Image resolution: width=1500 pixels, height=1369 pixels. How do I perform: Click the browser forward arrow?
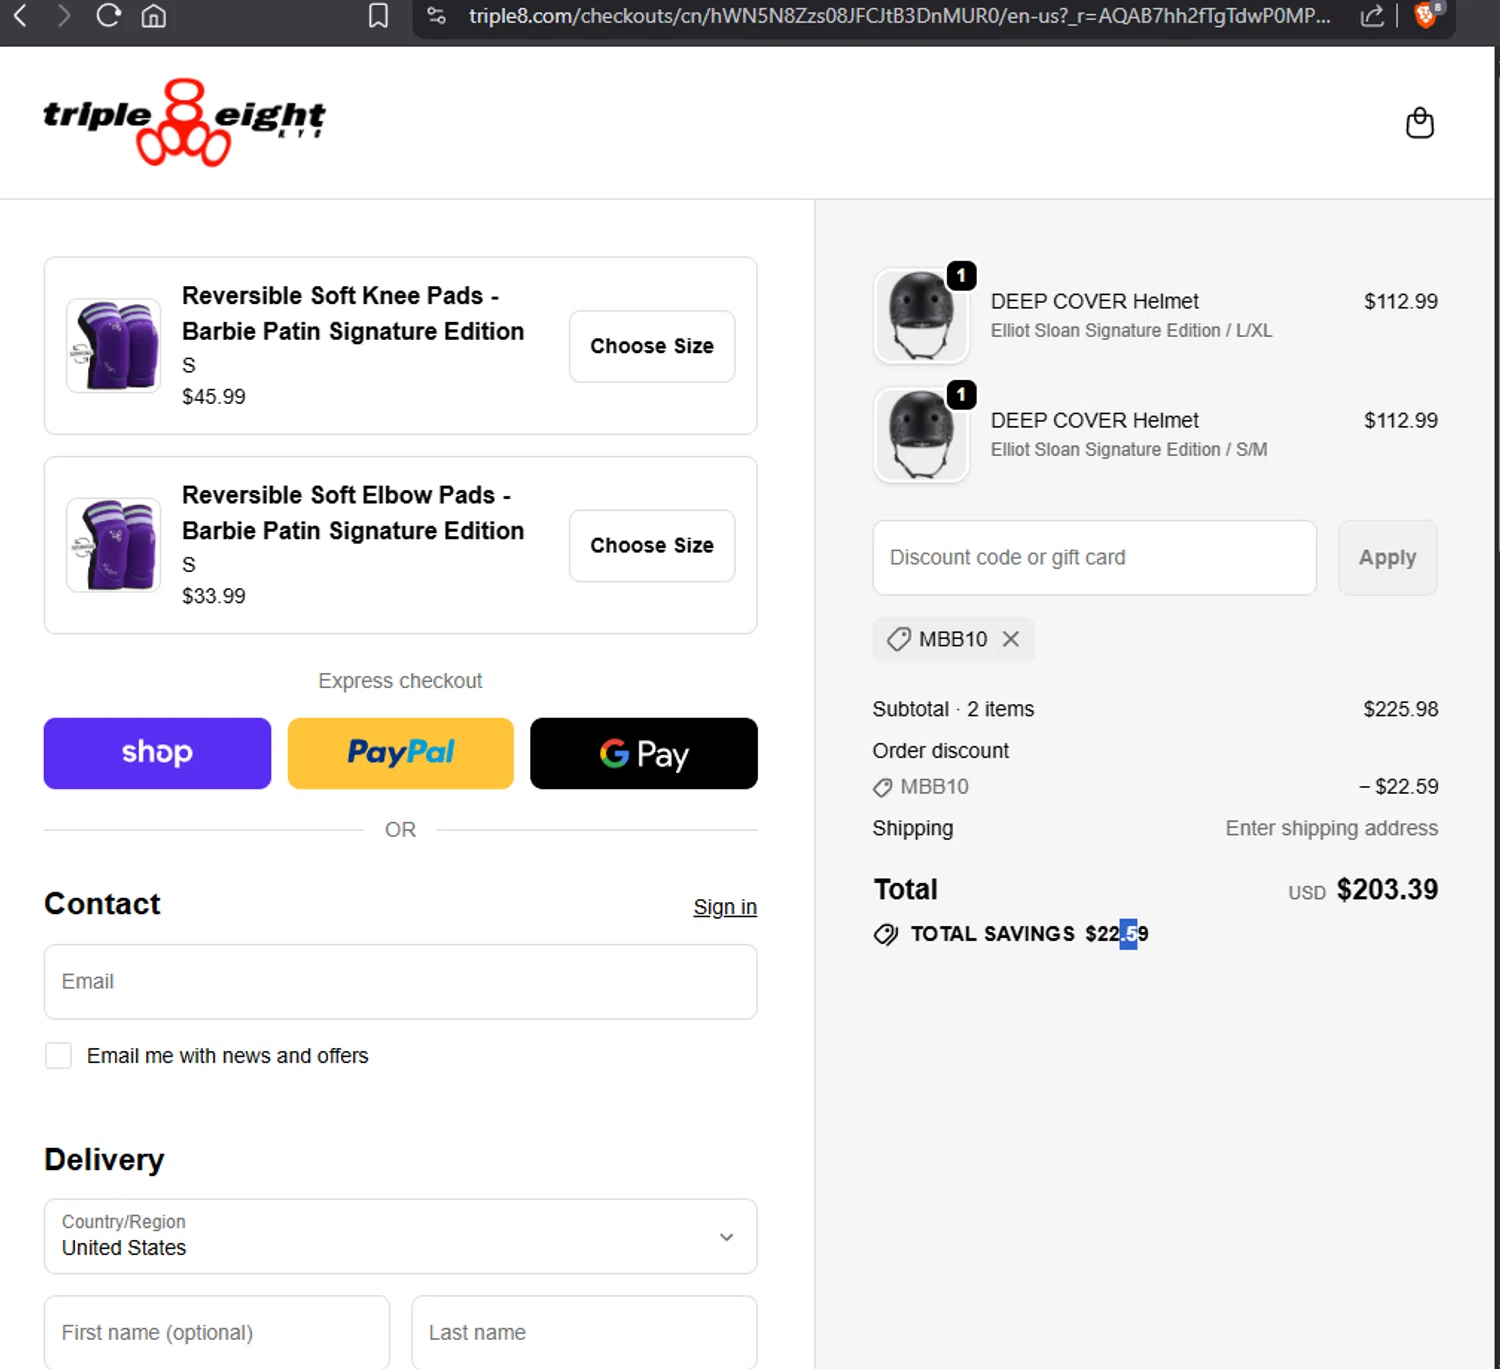click(x=64, y=15)
